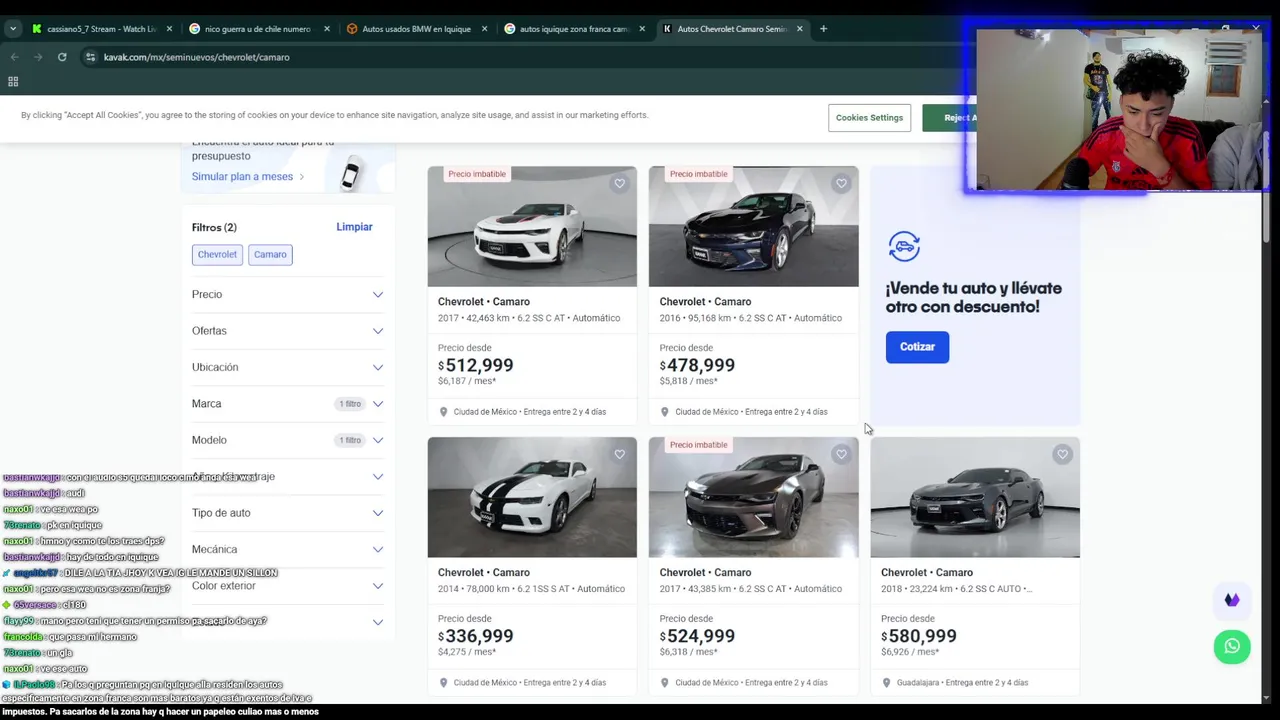Open the white striped 2014 Camaro photo
The image size is (1280, 720).
pos(532,497)
